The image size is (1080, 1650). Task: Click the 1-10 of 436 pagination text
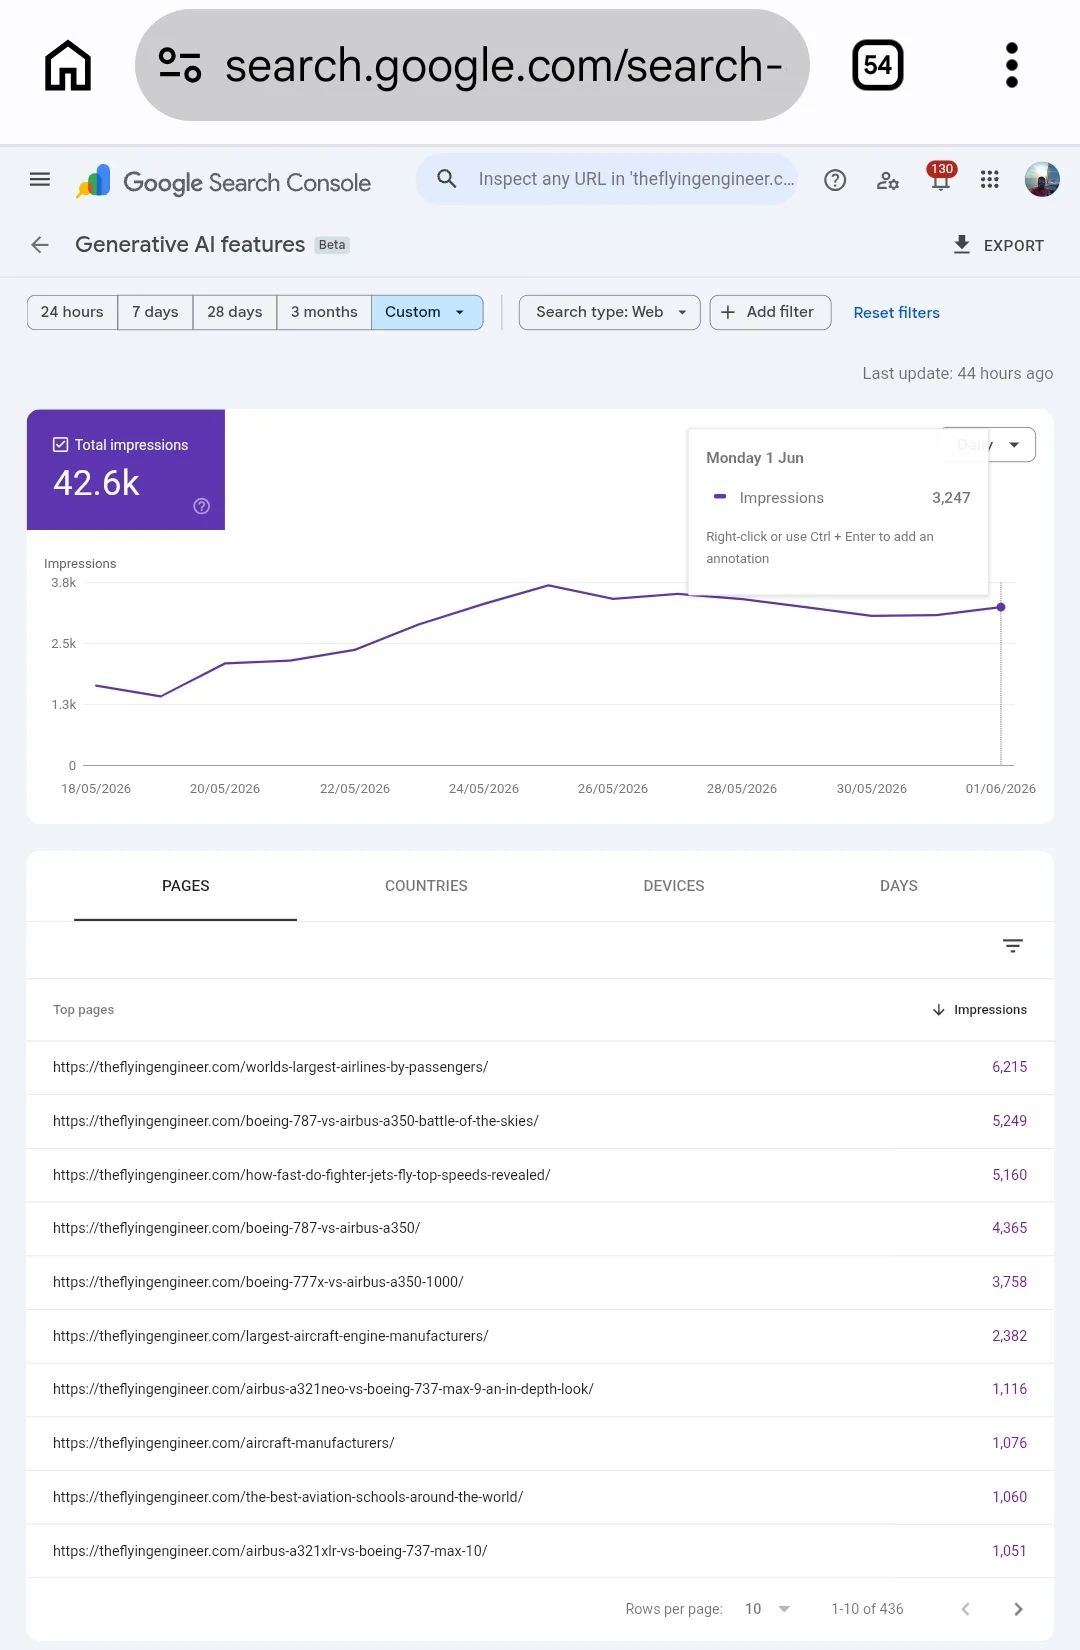[867, 1609]
